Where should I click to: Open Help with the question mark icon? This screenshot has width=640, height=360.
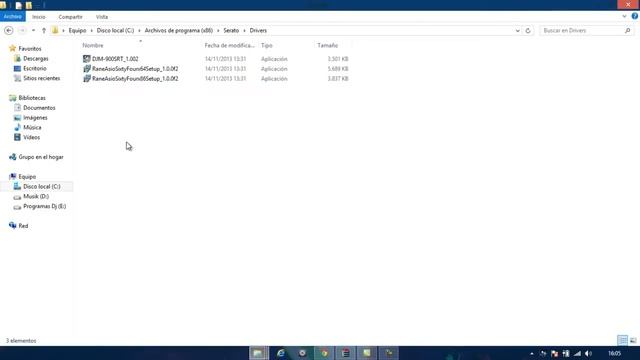(635, 16)
